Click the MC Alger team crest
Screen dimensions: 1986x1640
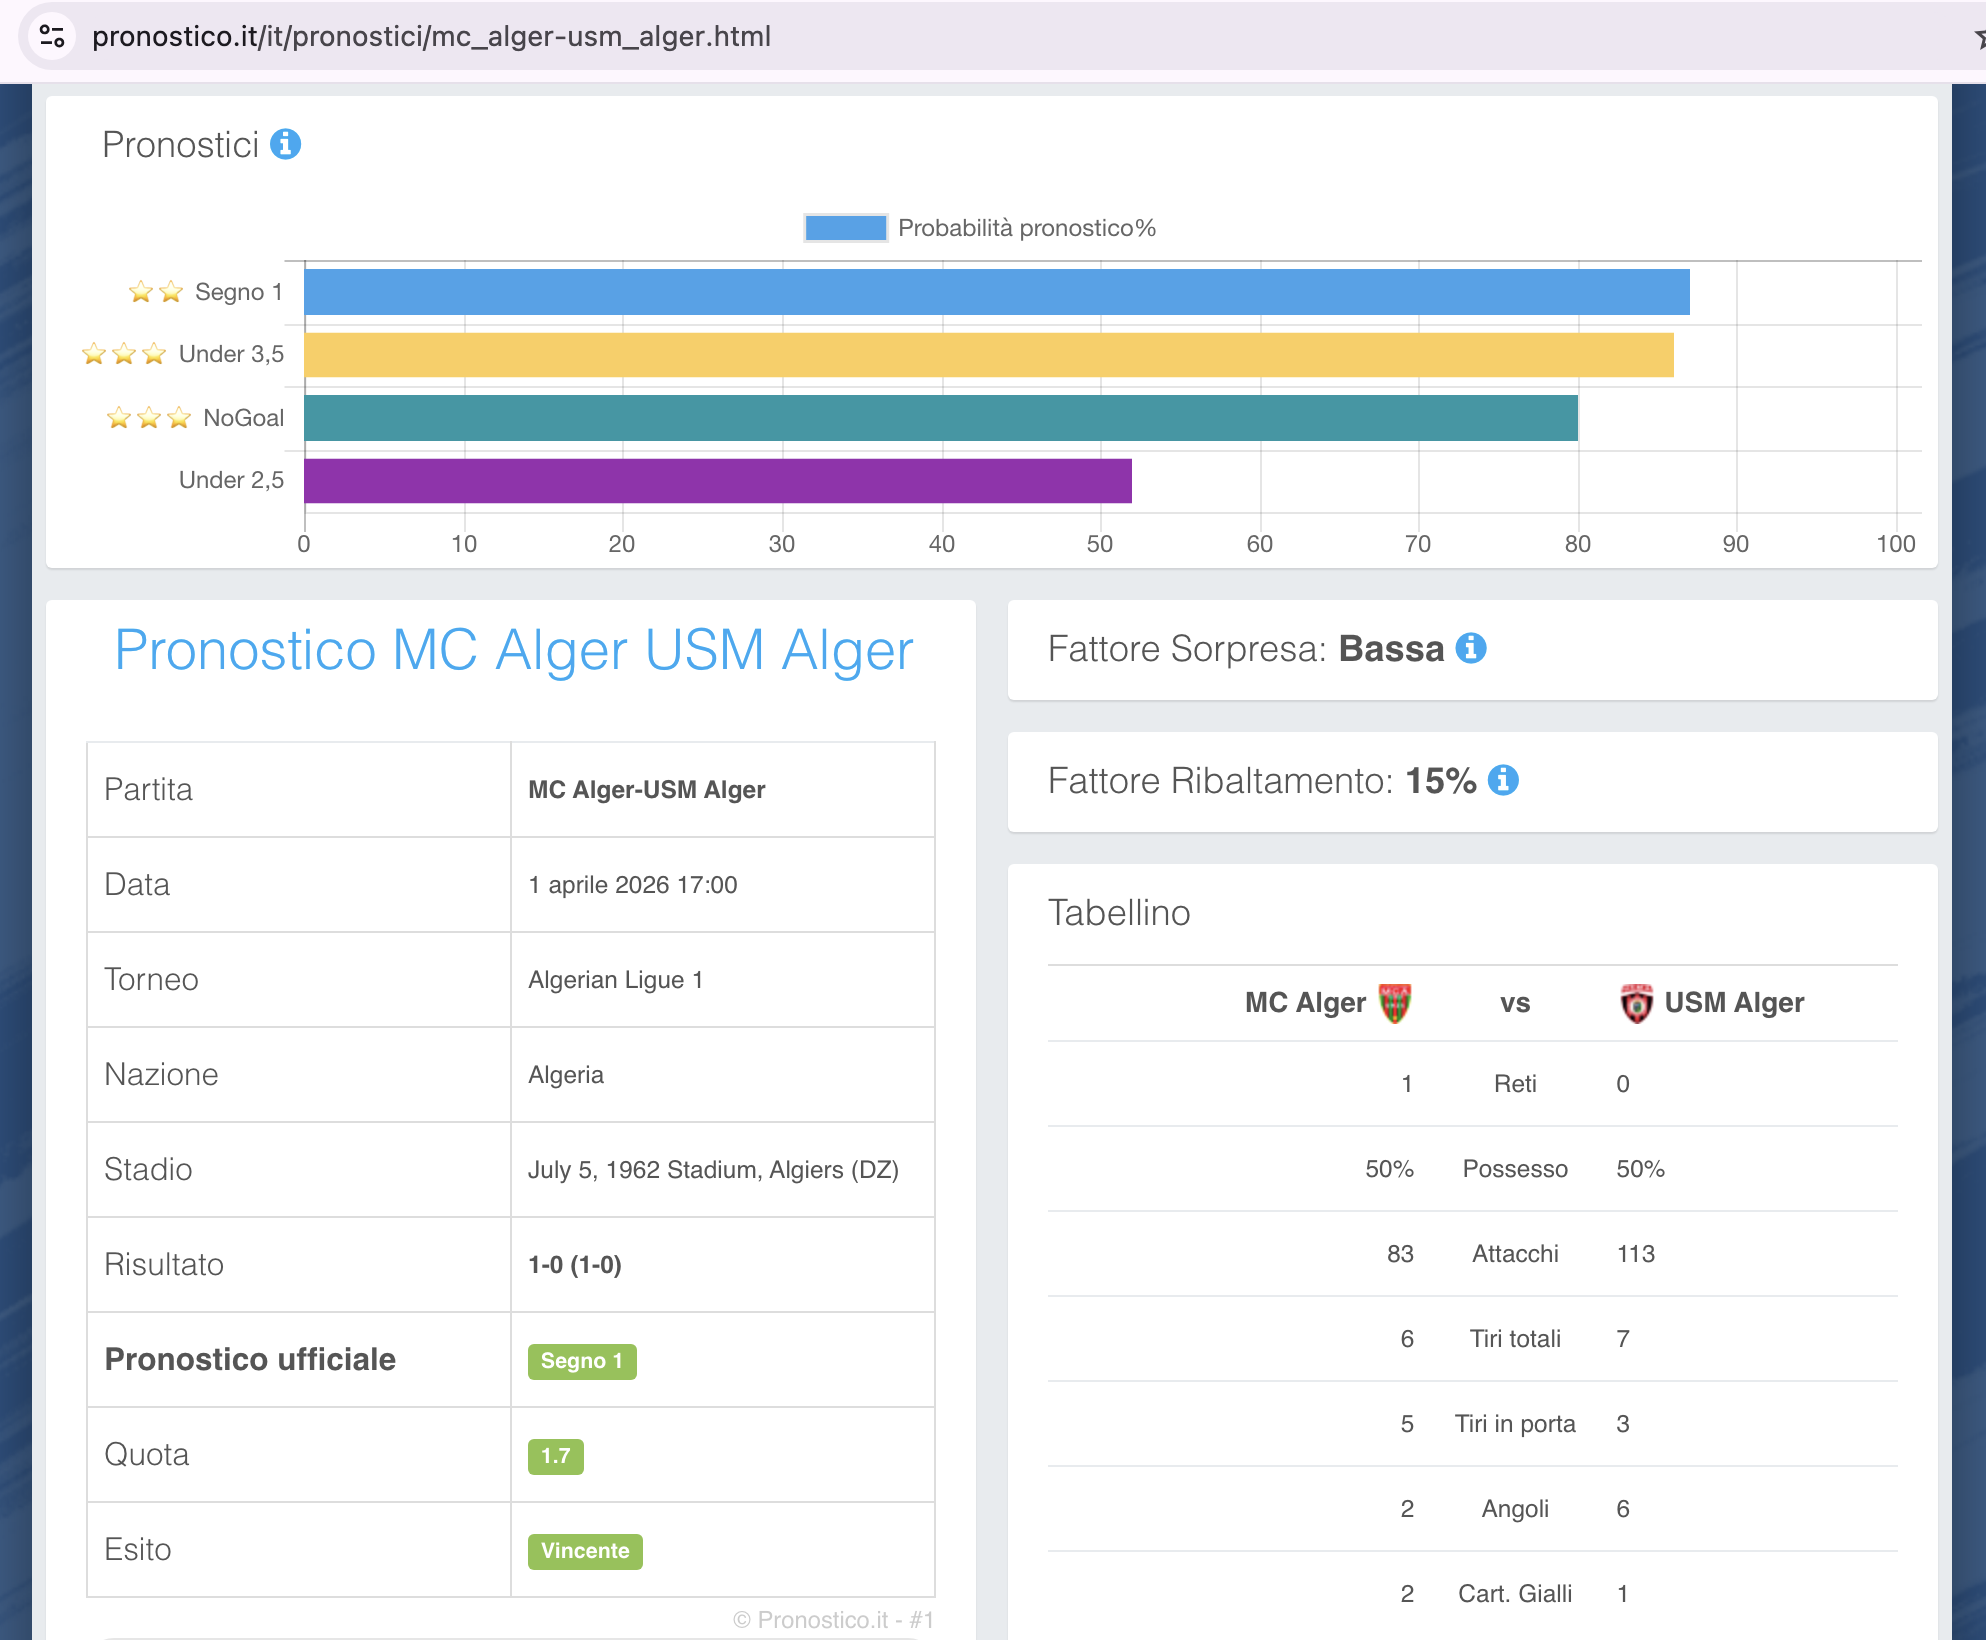(1394, 1003)
